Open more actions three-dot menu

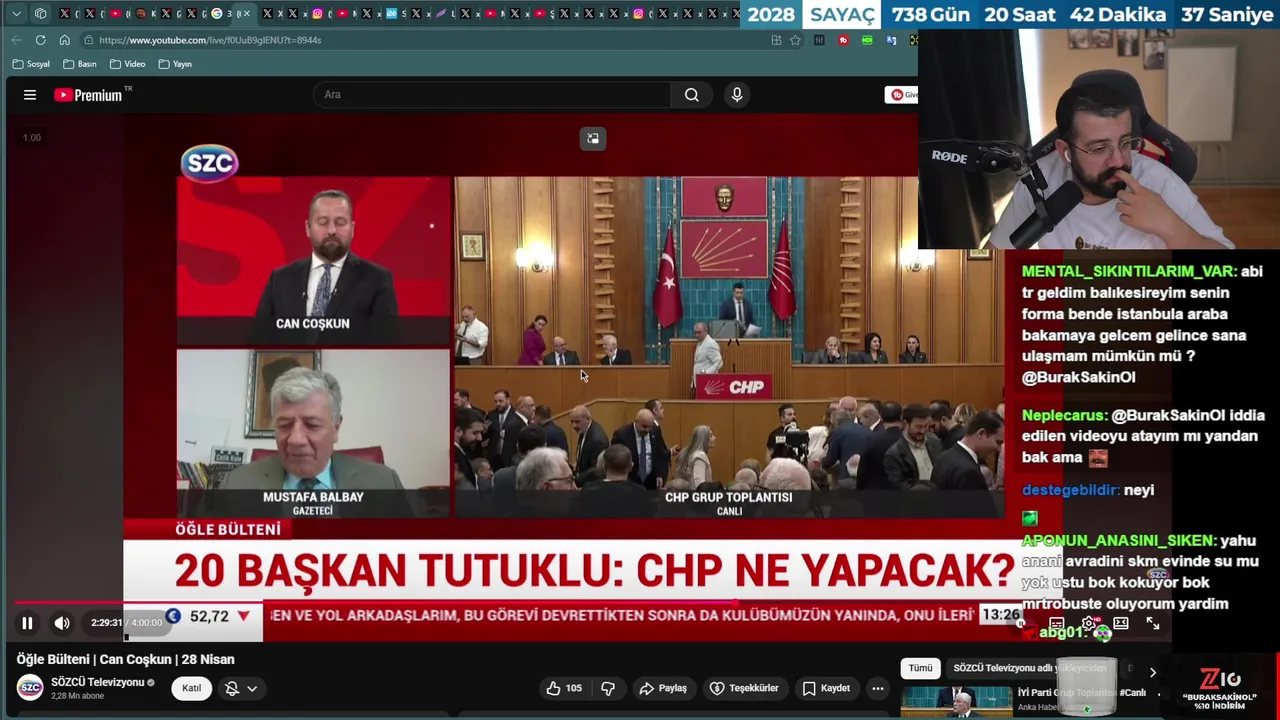coord(877,688)
